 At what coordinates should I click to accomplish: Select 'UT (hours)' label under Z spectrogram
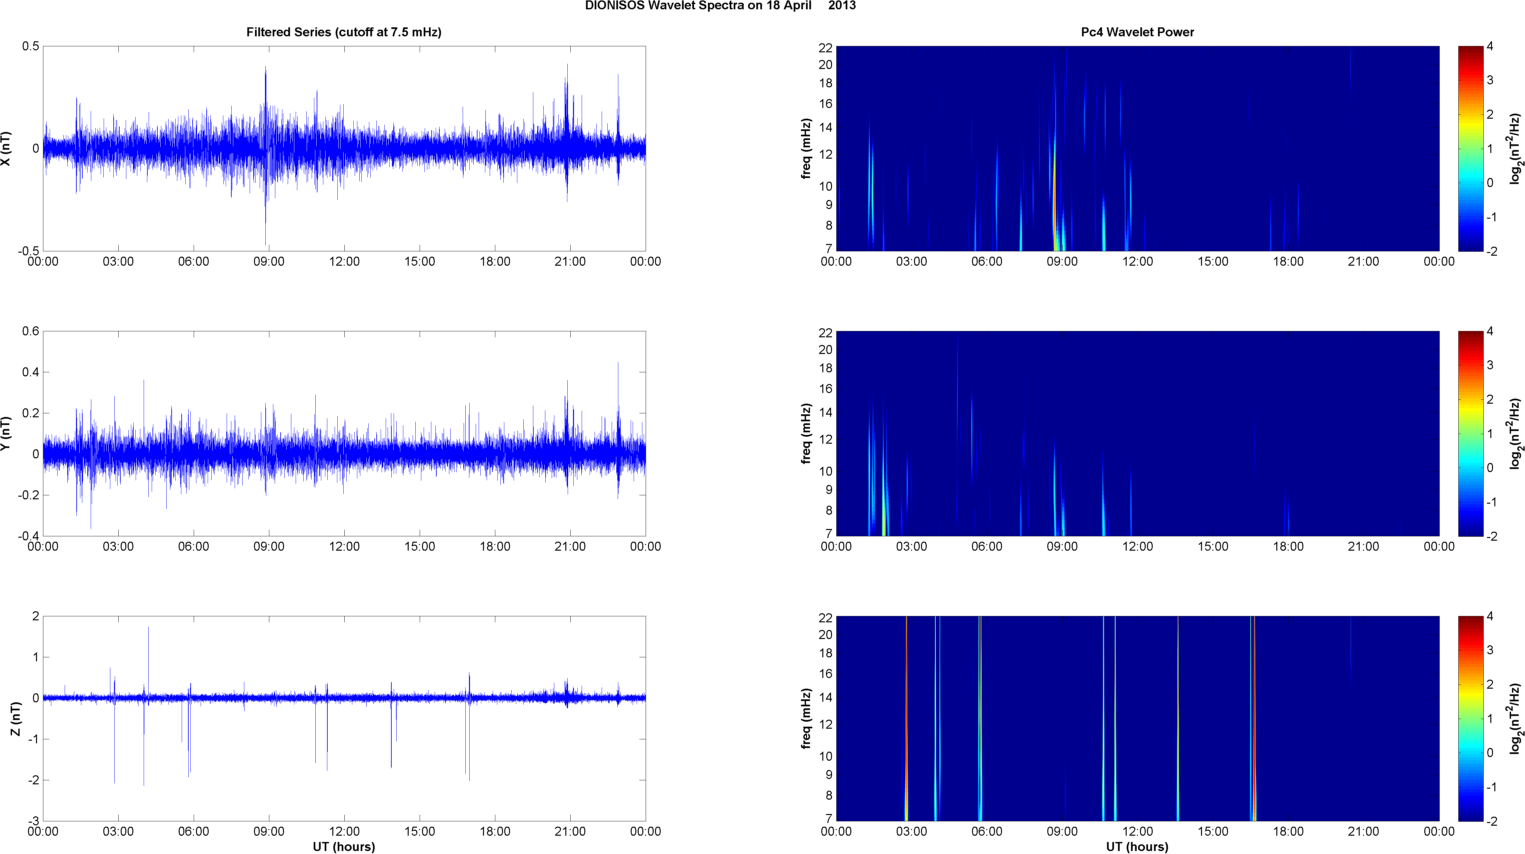pos(1137,847)
